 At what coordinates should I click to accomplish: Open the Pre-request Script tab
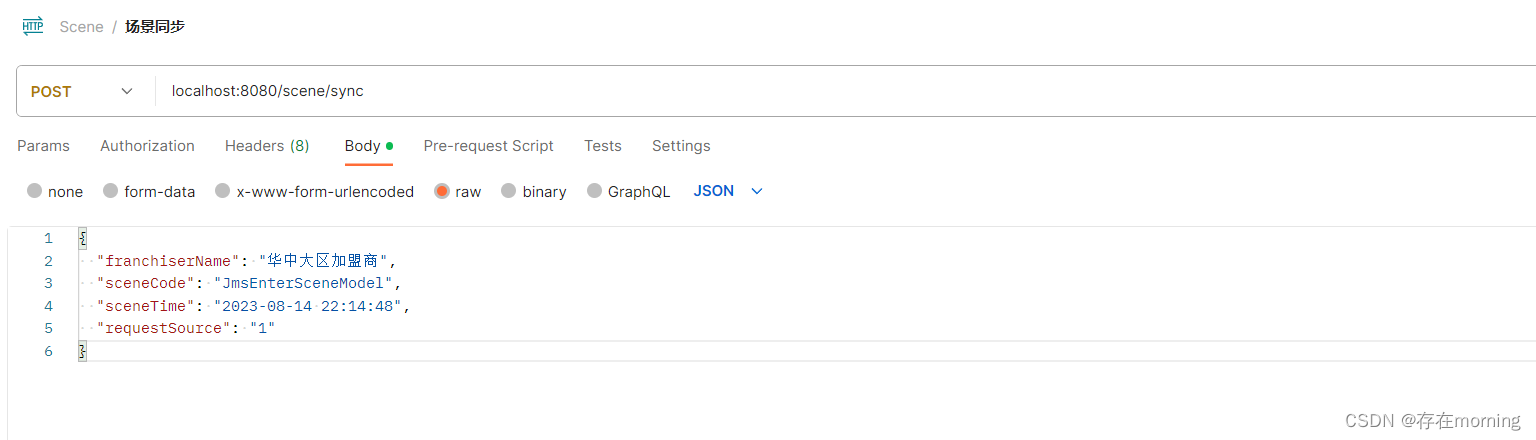point(488,146)
